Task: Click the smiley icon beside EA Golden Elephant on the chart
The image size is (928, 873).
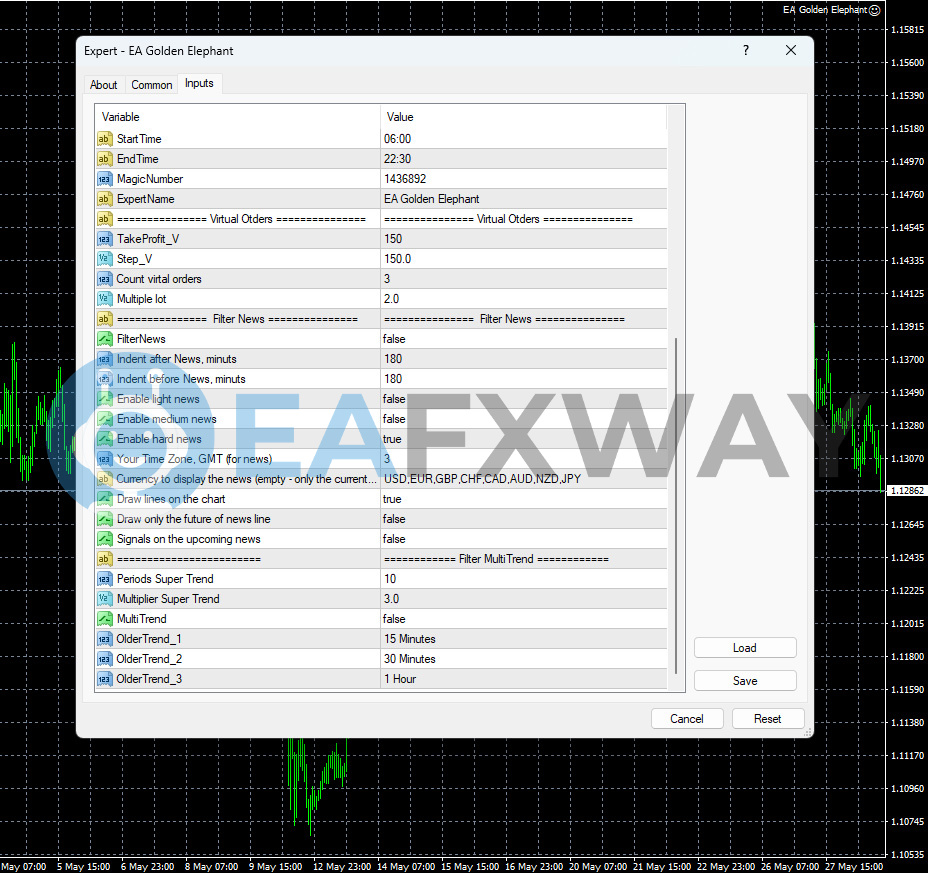Action: [874, 10]
